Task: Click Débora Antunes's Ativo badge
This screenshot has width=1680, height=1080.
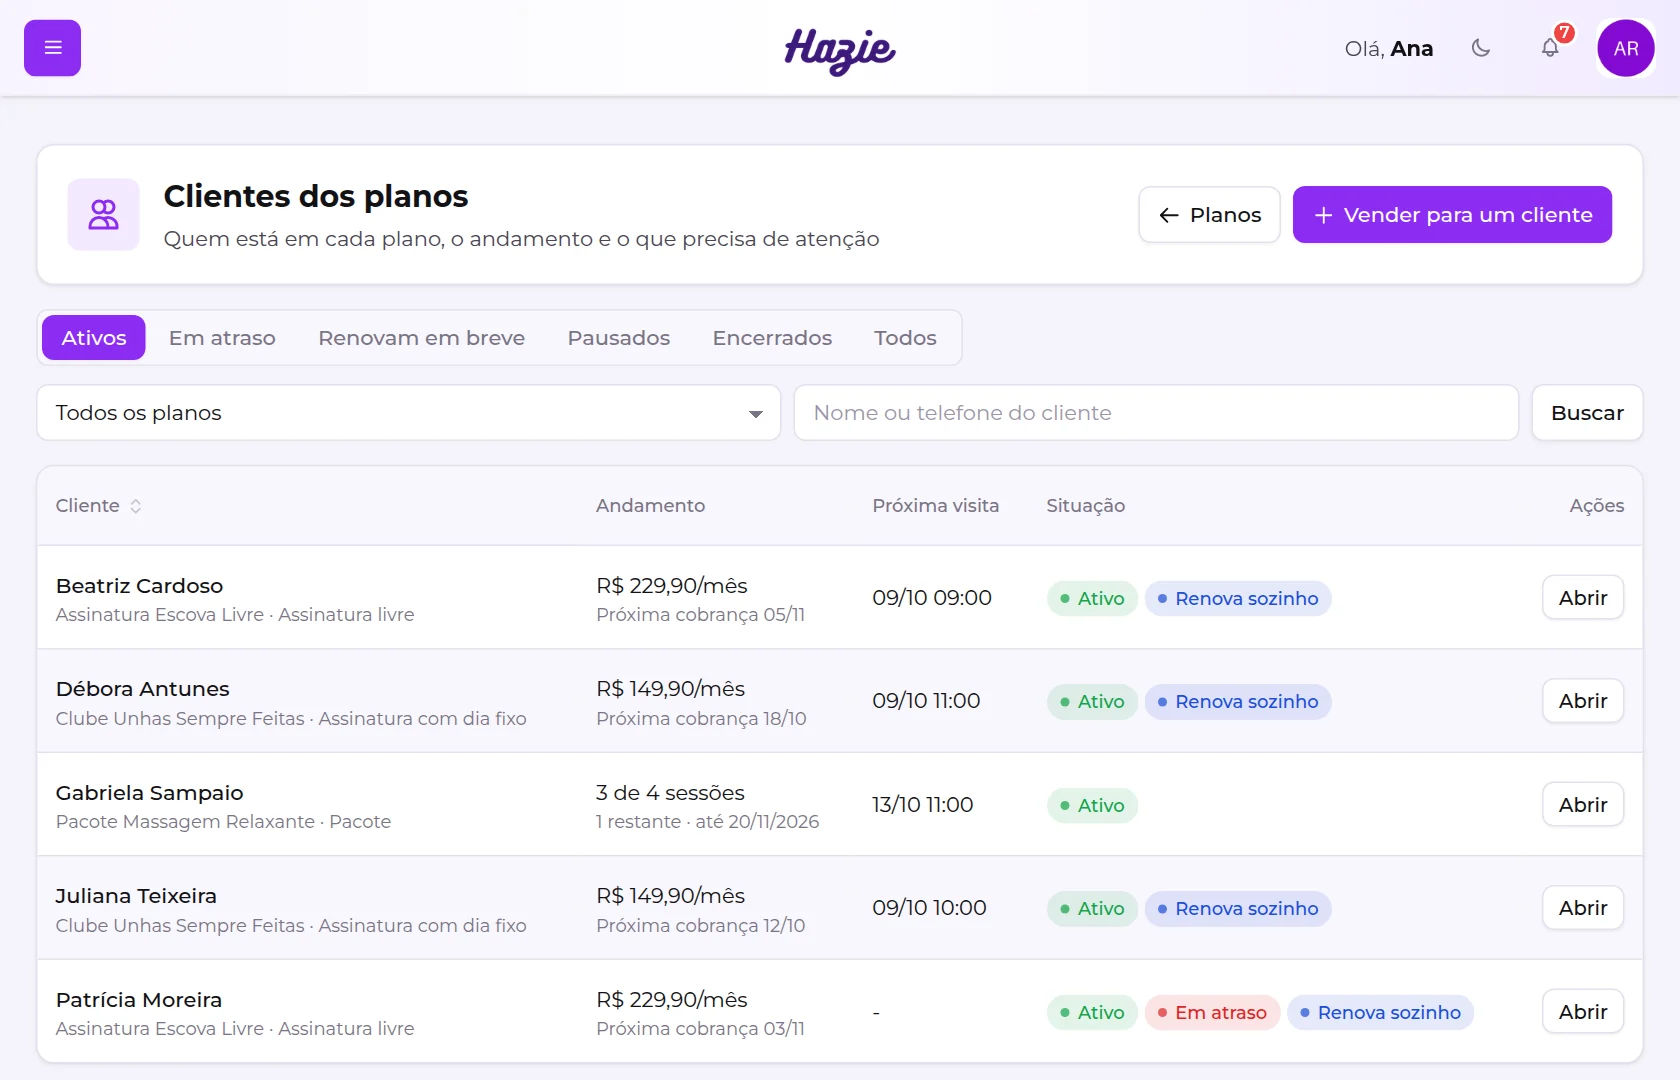Action: pyautogui.click(x=1092, y=702)
